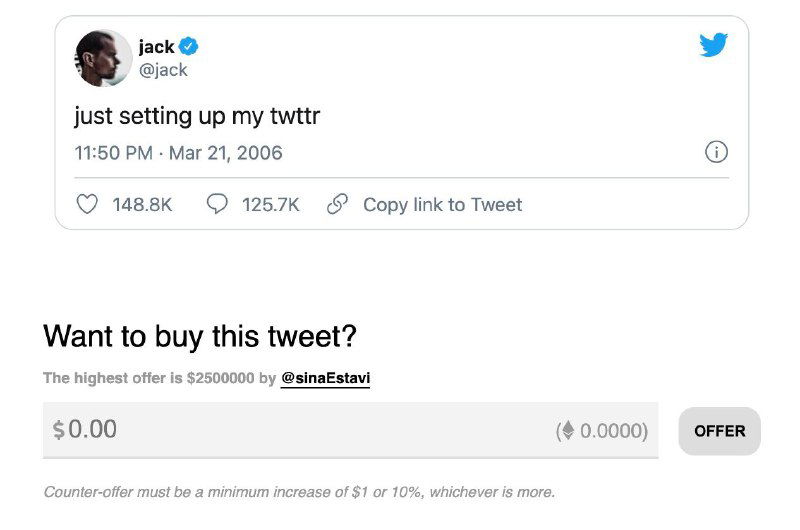Viewport: 800px width, 530px height.
Task: Click the Twitter bird logo
Action: (x=713, y=45)
